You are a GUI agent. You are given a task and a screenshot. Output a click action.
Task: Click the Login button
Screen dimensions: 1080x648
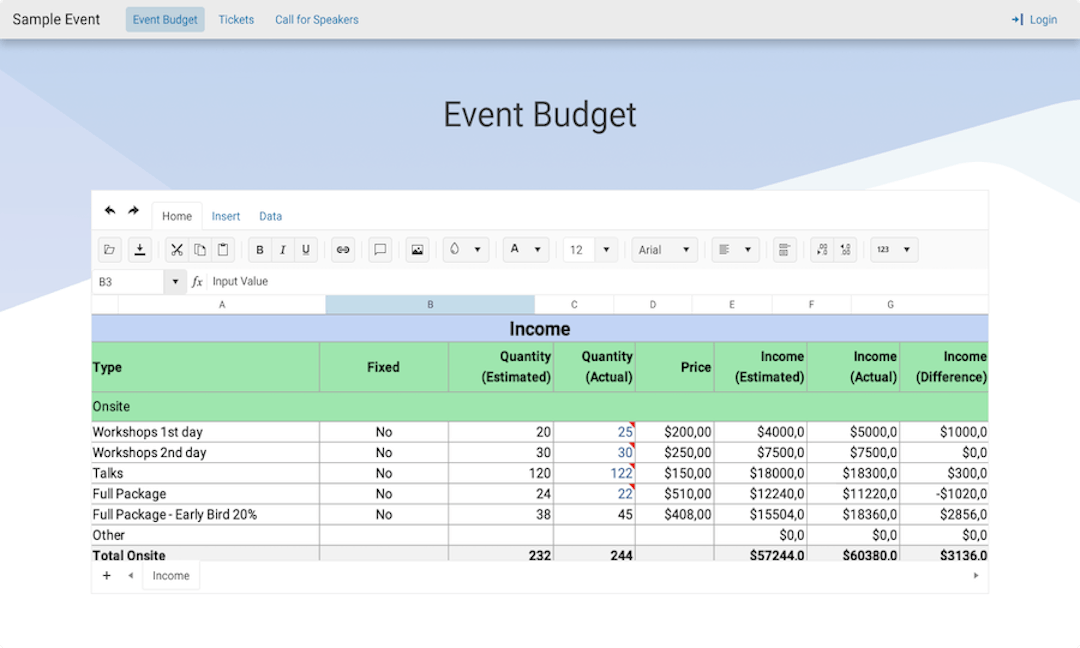[x=1034, y=20]
